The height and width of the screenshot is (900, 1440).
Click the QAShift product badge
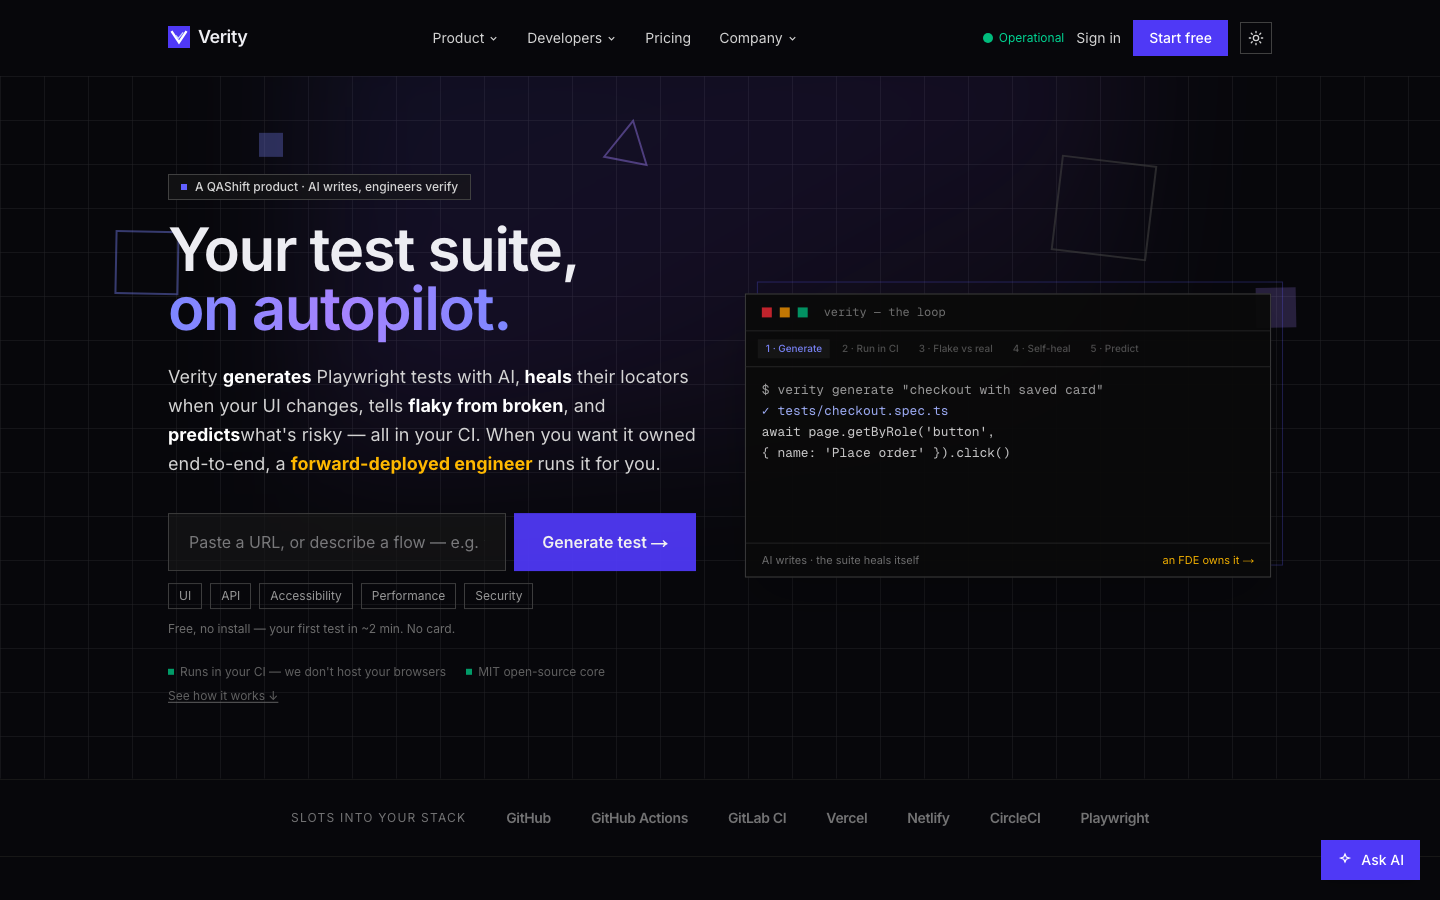coord(319,187)
